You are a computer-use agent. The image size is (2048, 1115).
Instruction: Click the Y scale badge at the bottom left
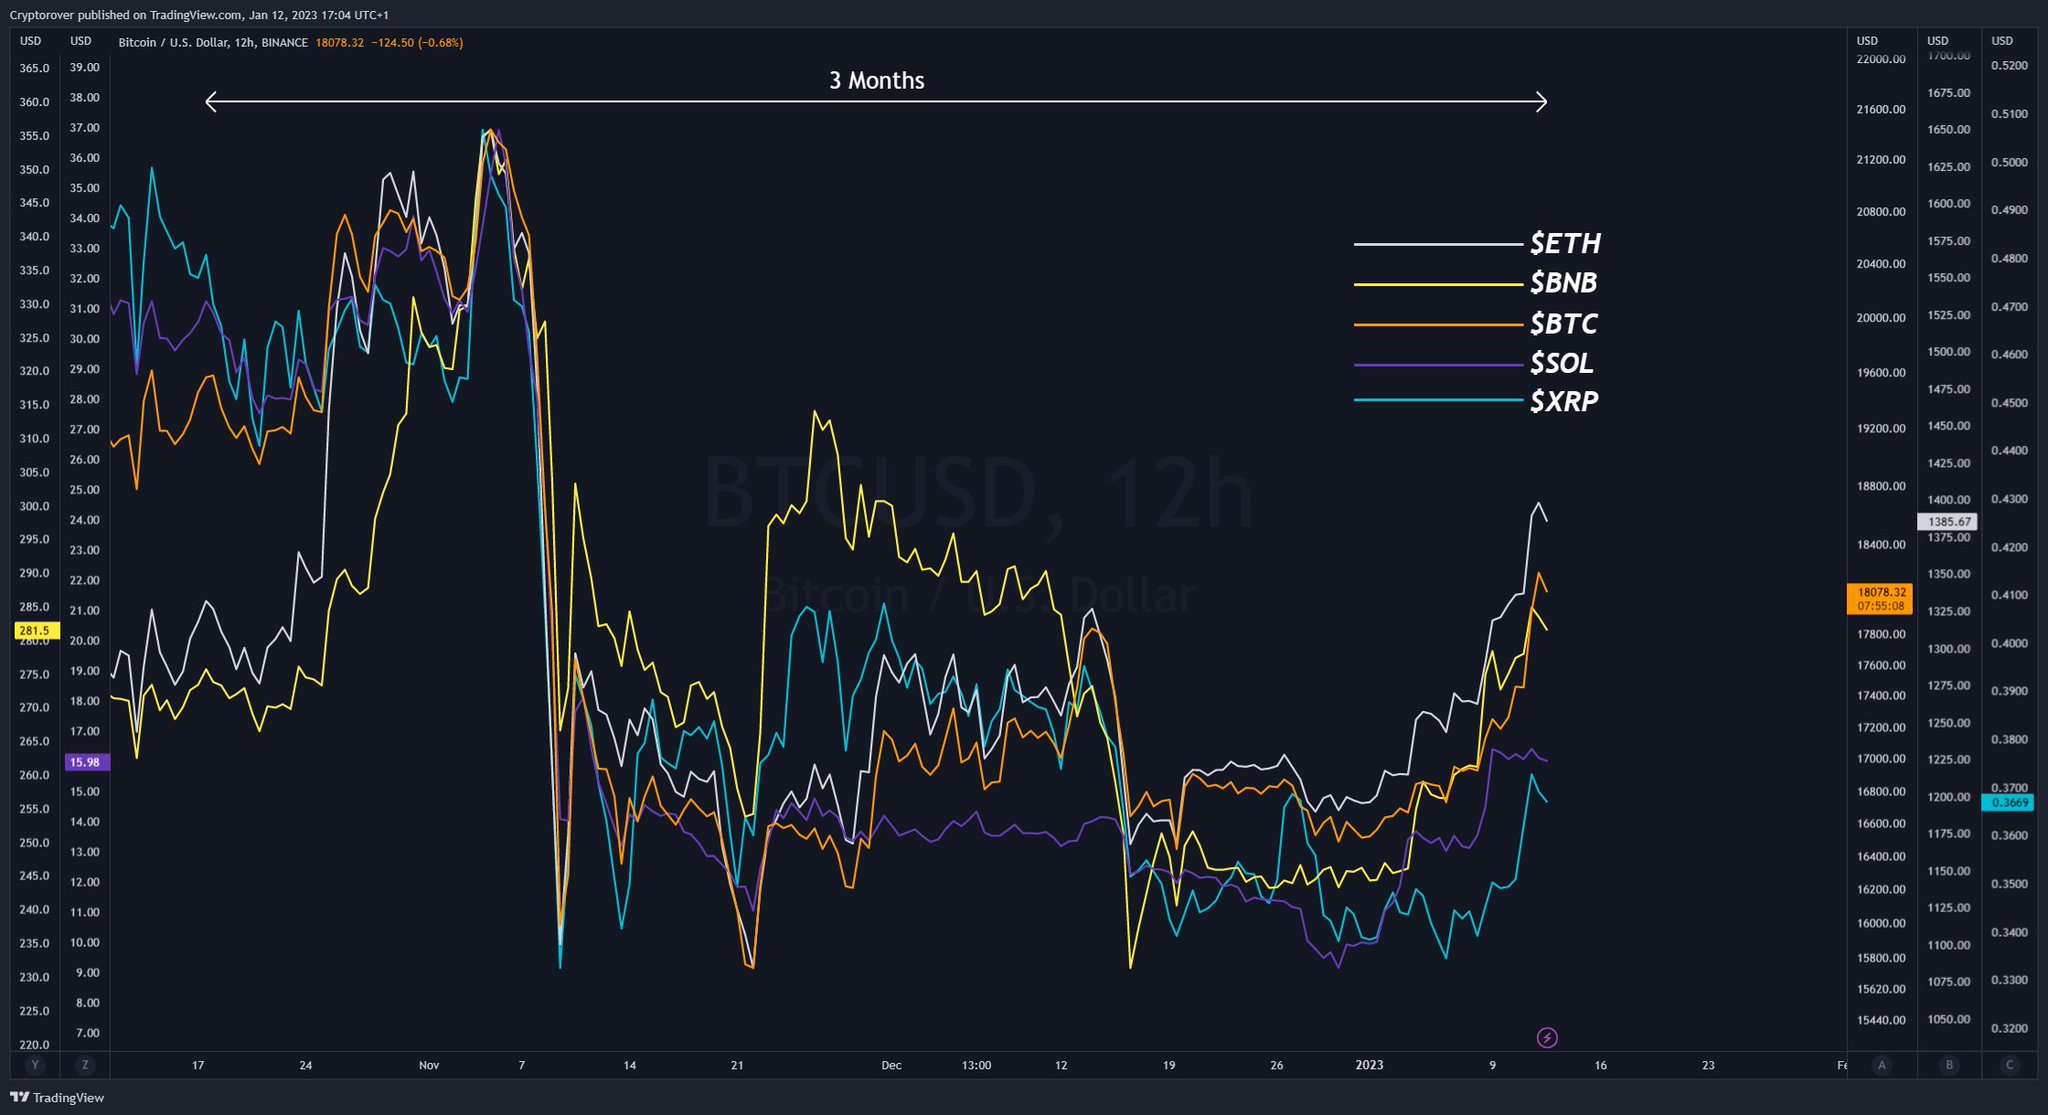35,1065
